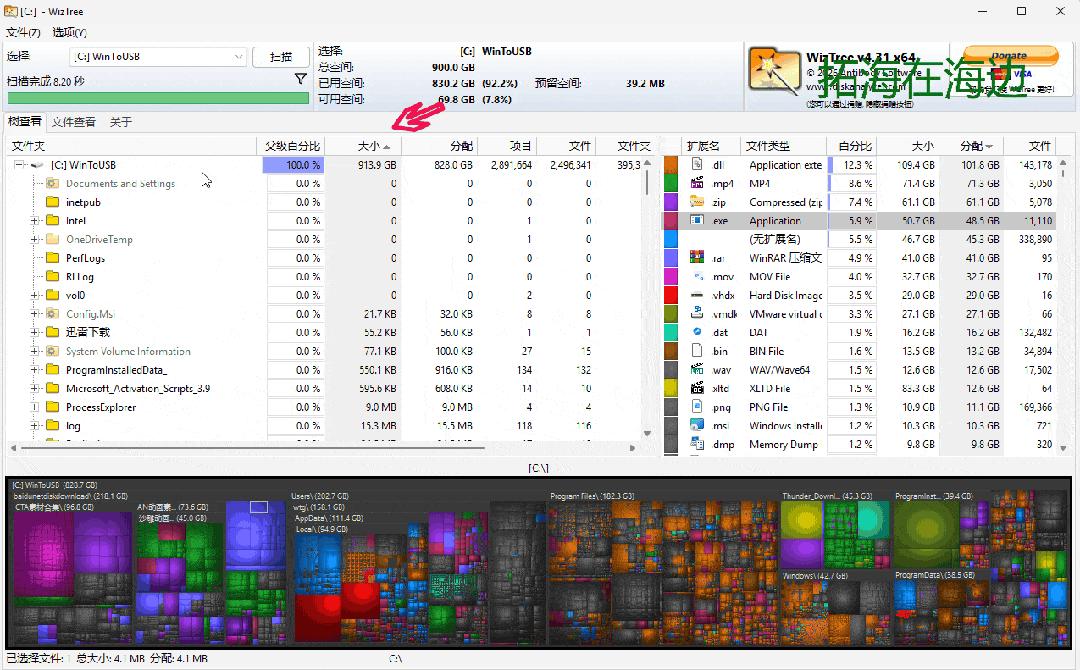Collapse the [C:] WinToUSB root node
The height and width of the screenshot is (670, 1080).
point(19,165)
